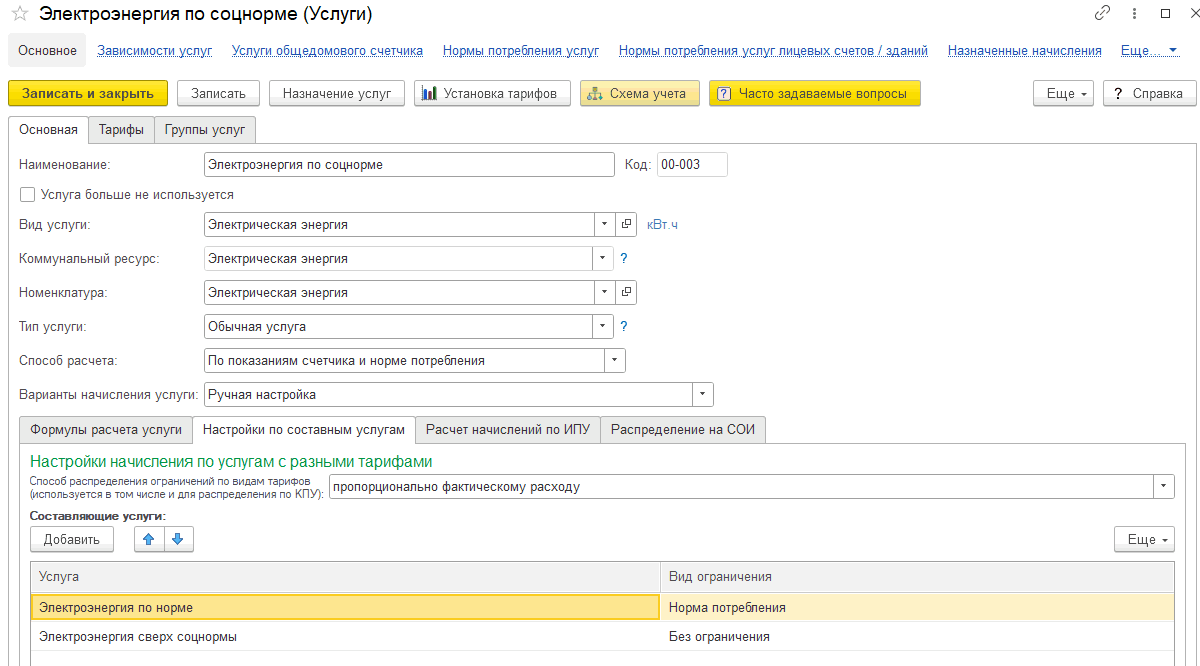
Task: Click the Услуга column header
Action: pos(345,577)
